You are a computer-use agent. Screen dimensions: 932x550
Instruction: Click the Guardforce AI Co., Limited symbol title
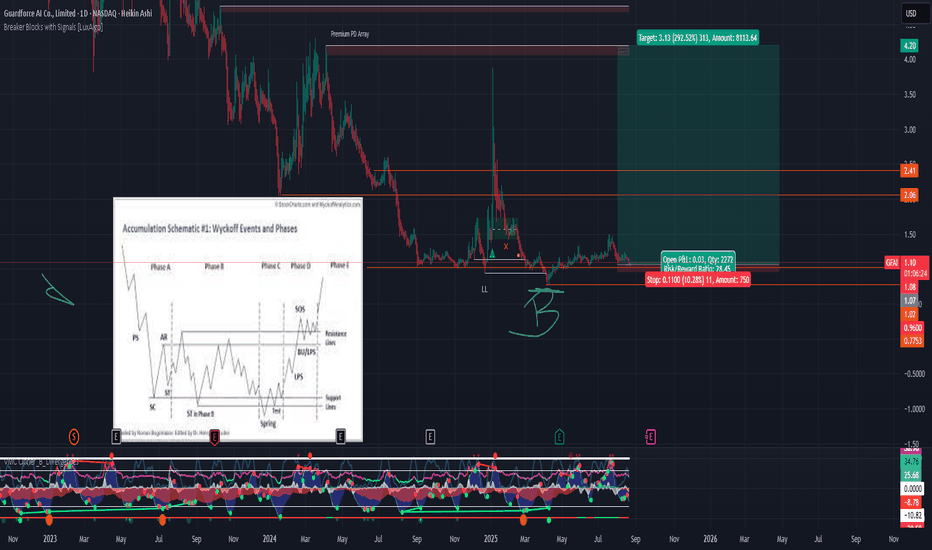tap(78, 13)
